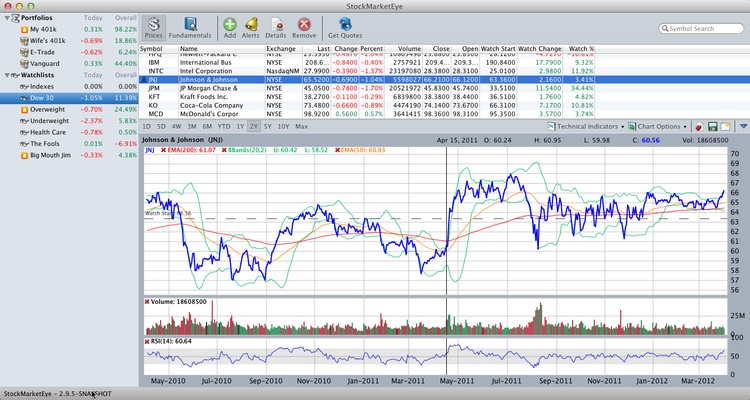Select the McDonald's Corpor row

pyautogui.click(x=444, y=114)
